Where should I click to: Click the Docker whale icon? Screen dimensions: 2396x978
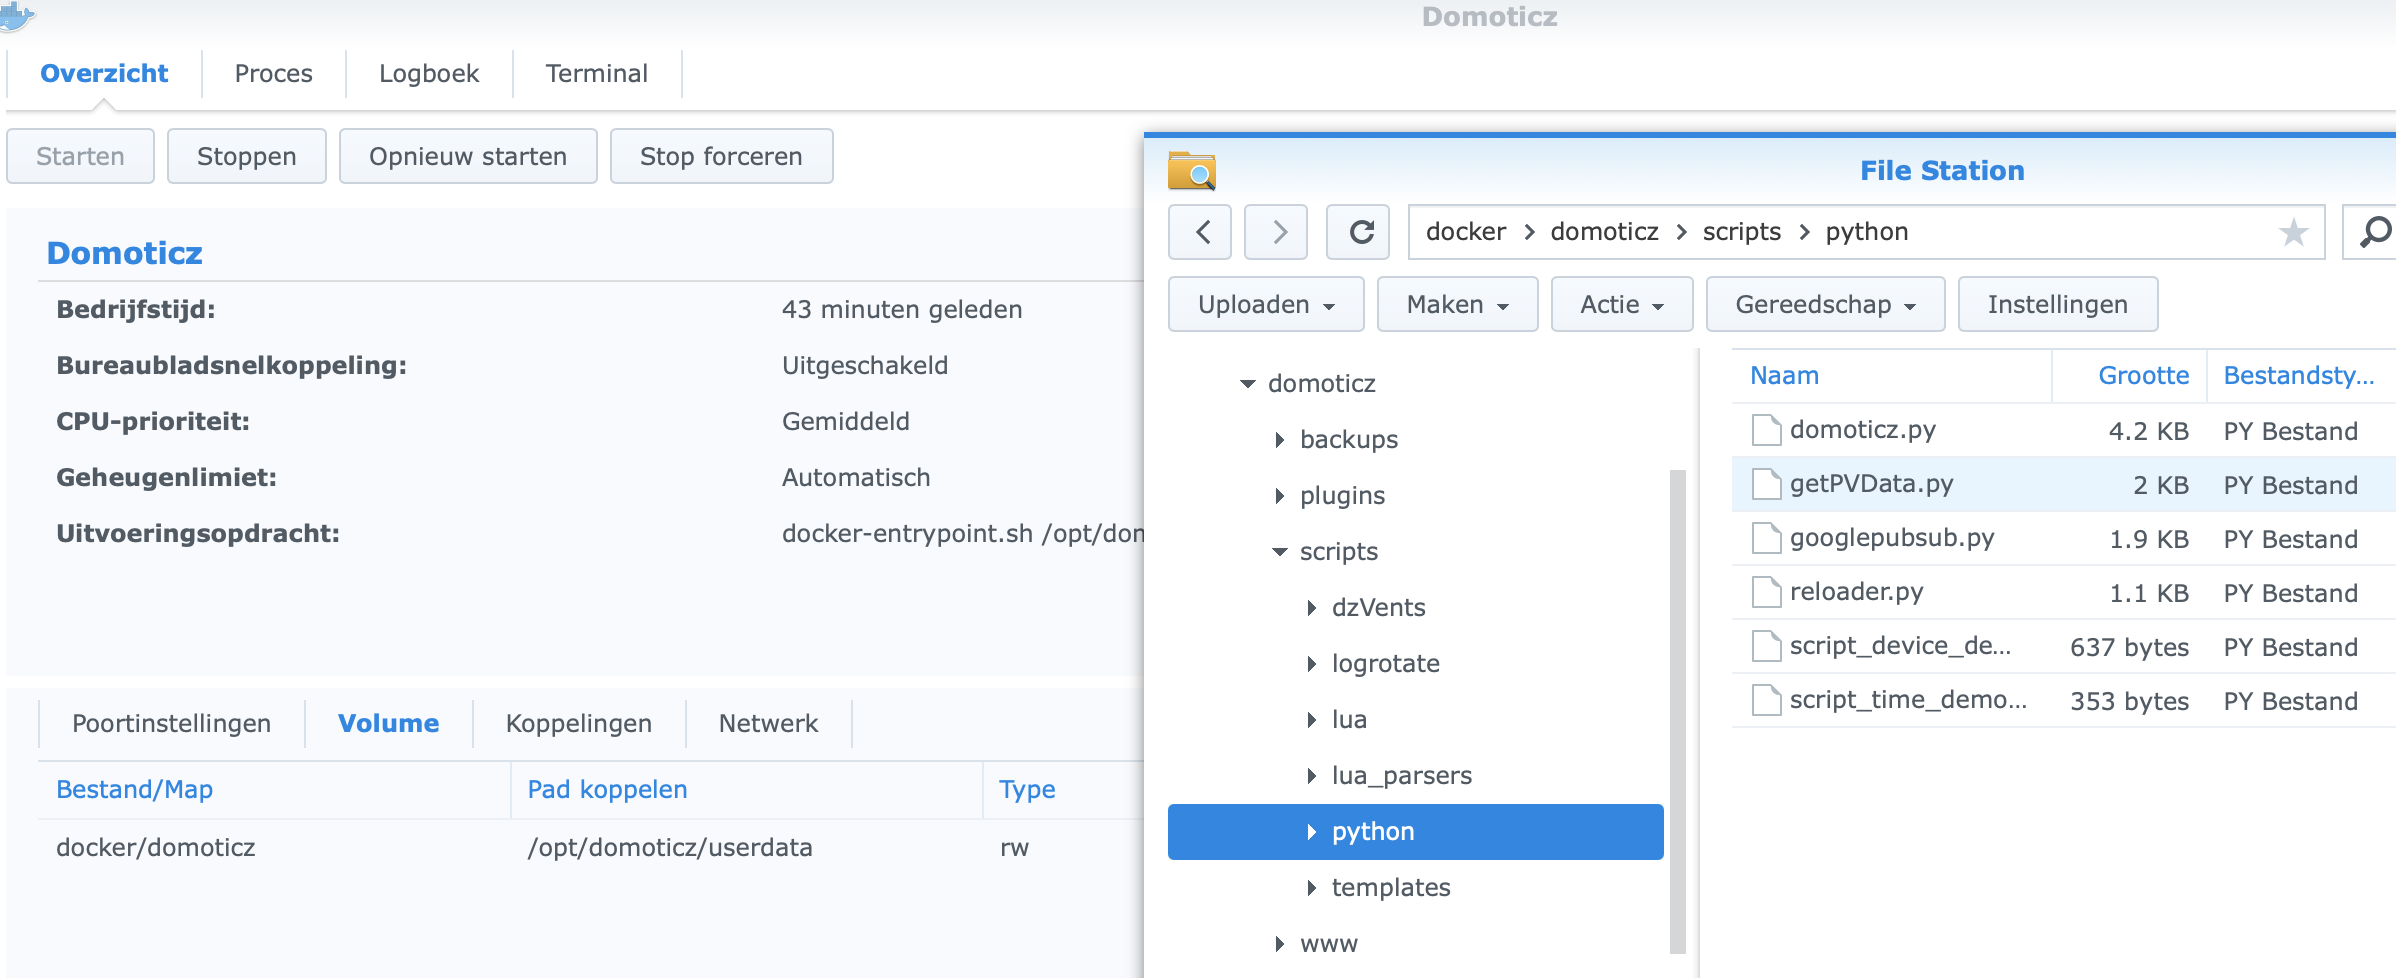[16, 16]
